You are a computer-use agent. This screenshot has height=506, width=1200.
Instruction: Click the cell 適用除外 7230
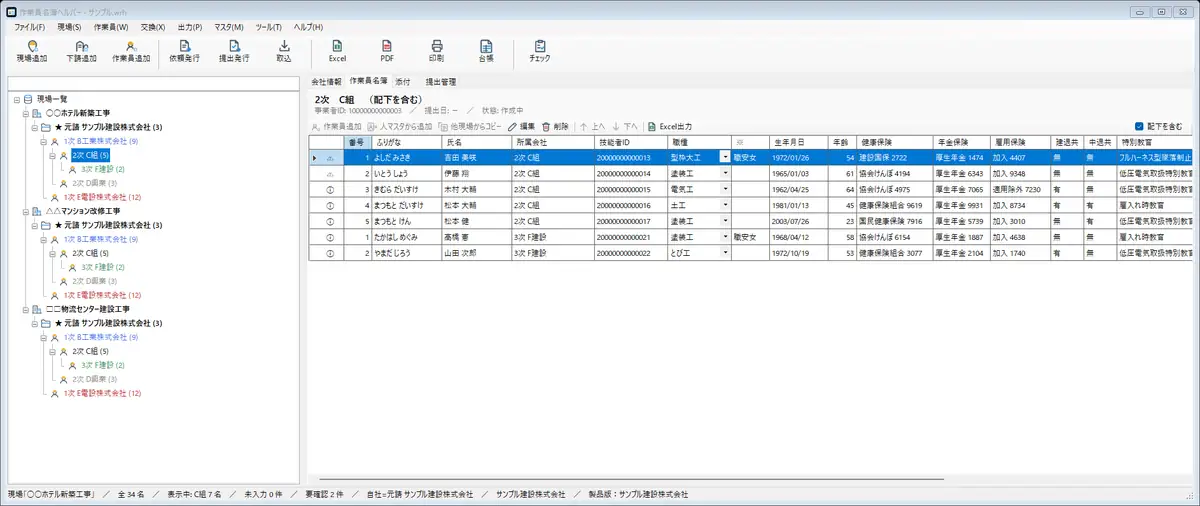point(1020,189)
